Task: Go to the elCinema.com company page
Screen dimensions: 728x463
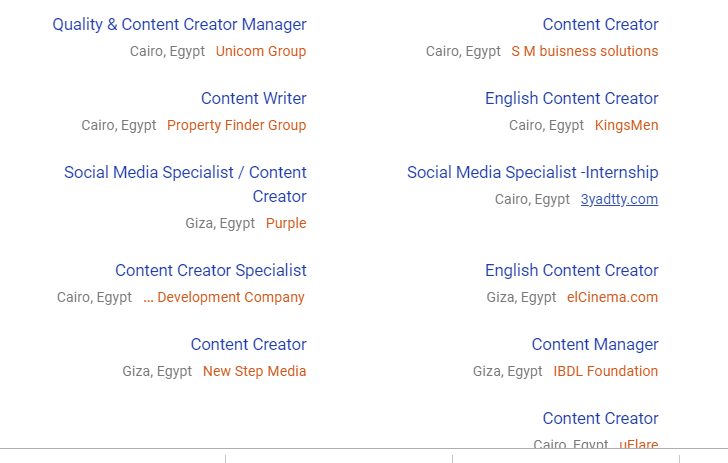Action: 612,297
